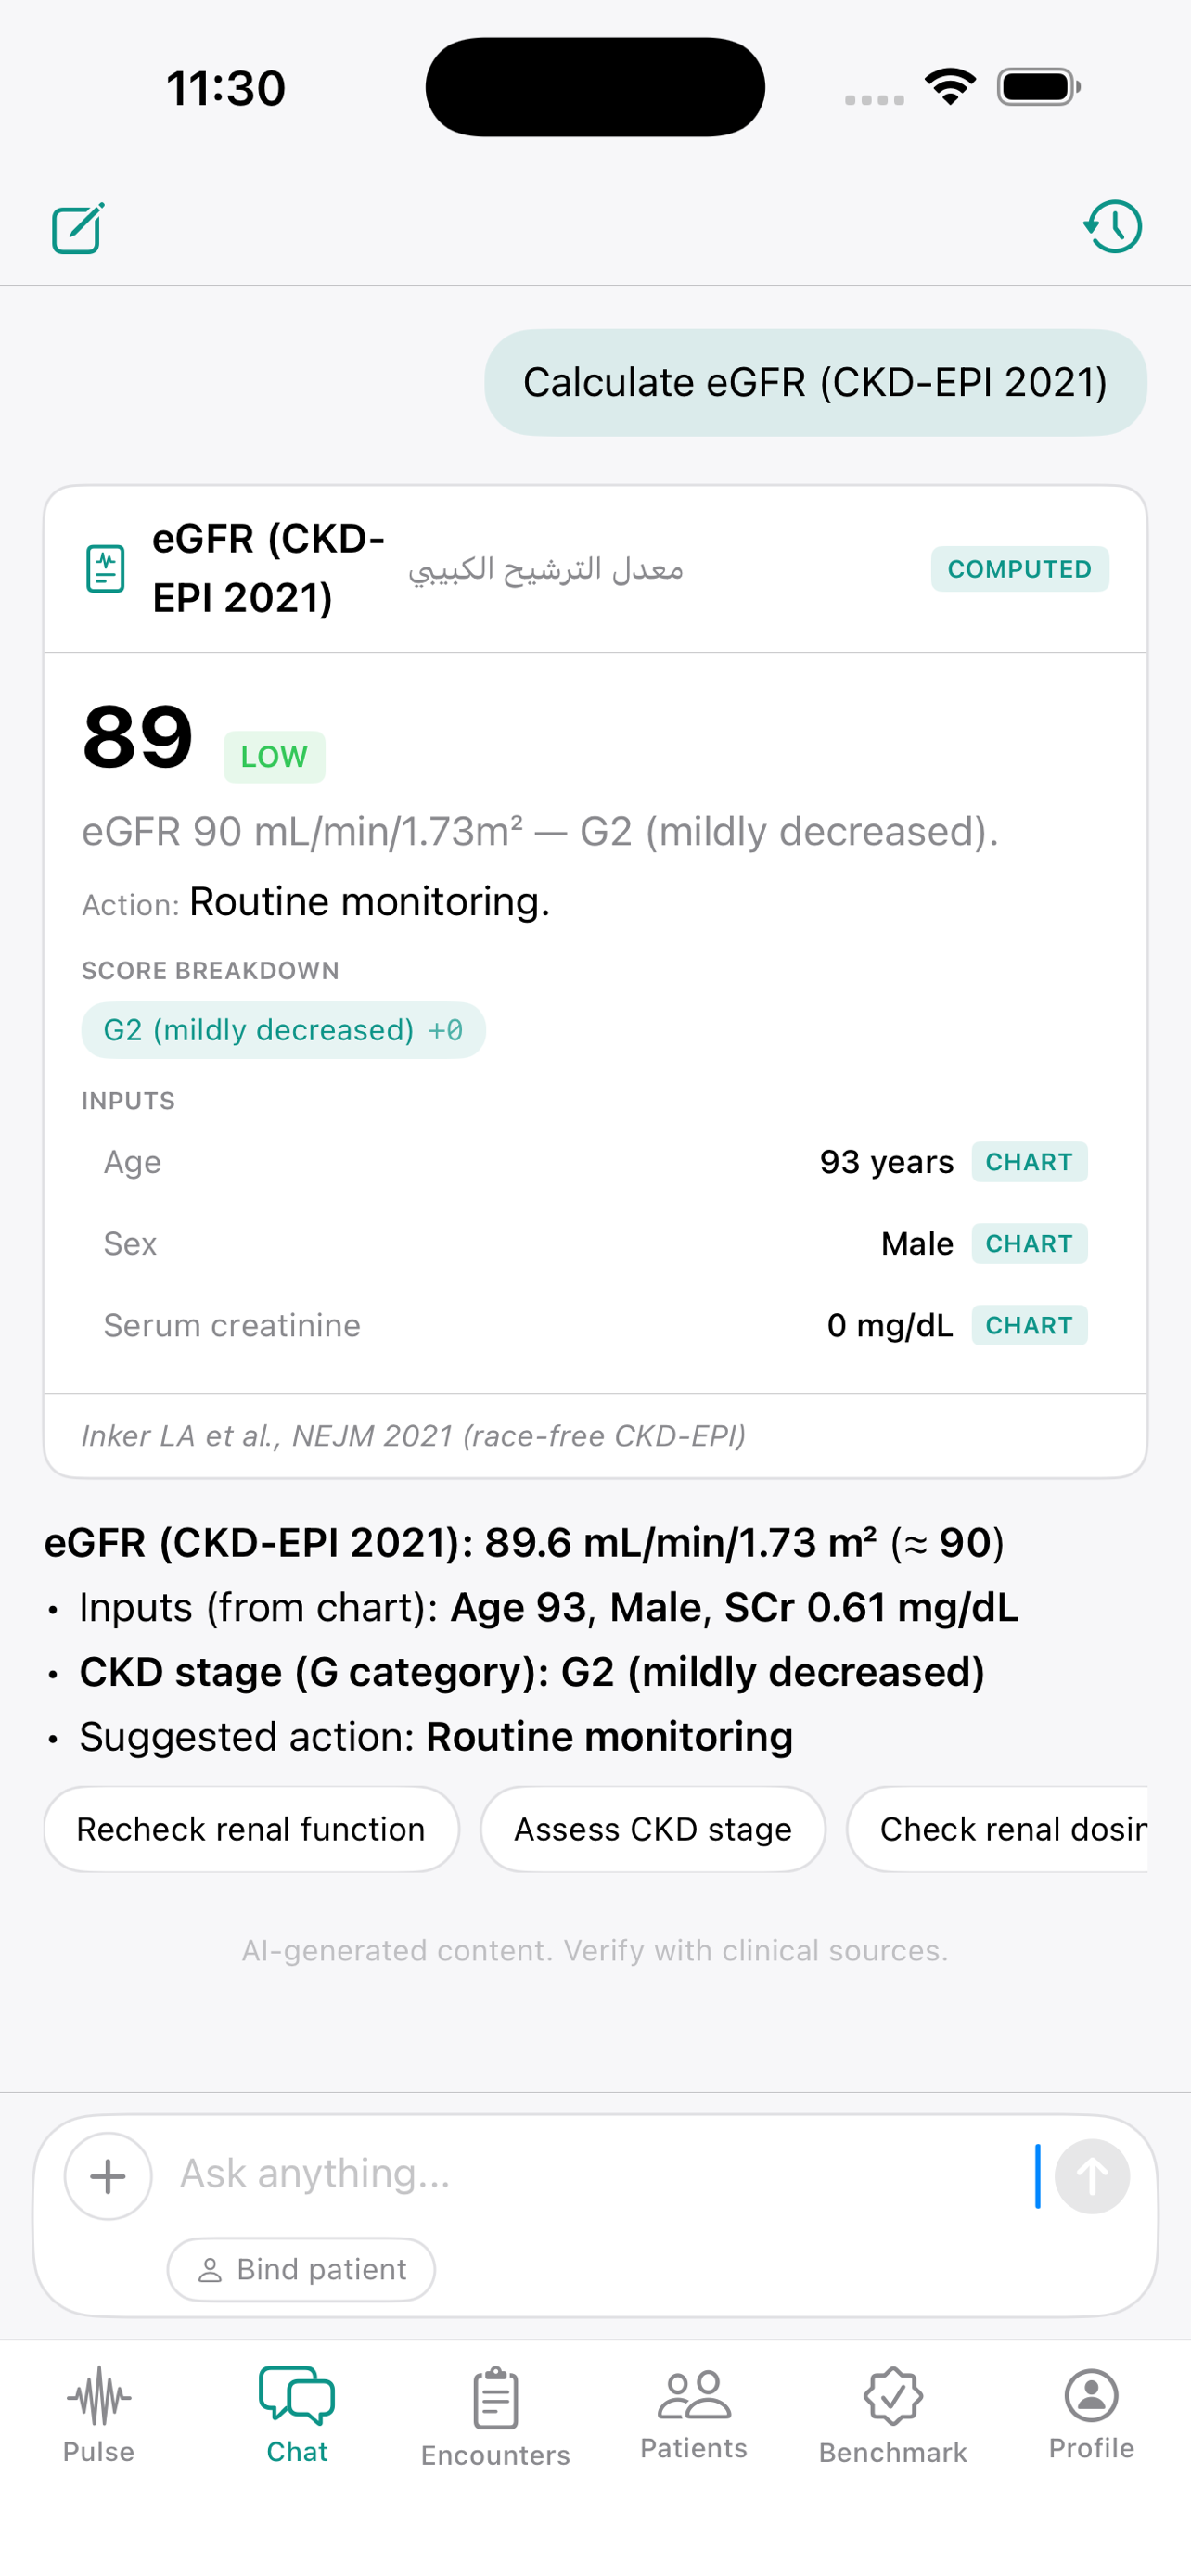Viewport: 1191px width, 2576px height.
Task: Tap CHART badge next to Serum creatinine
Action: [x=1029, y=1325]
